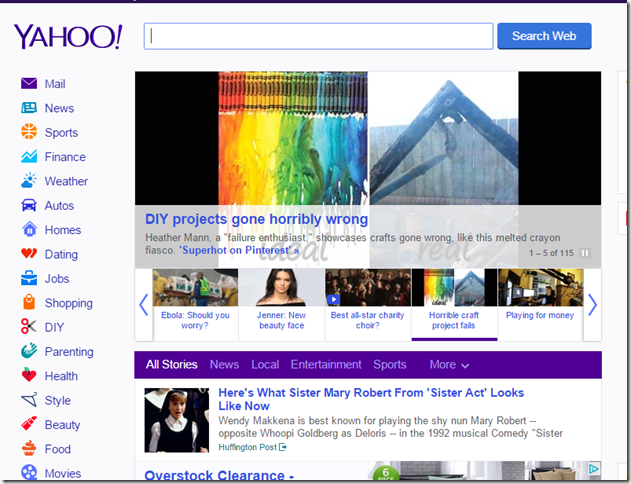The height and width of the screenshot is (484, 631).
Task: Select the Sports basketball icon
Action: pyautogui.click(x=29, y=132)
